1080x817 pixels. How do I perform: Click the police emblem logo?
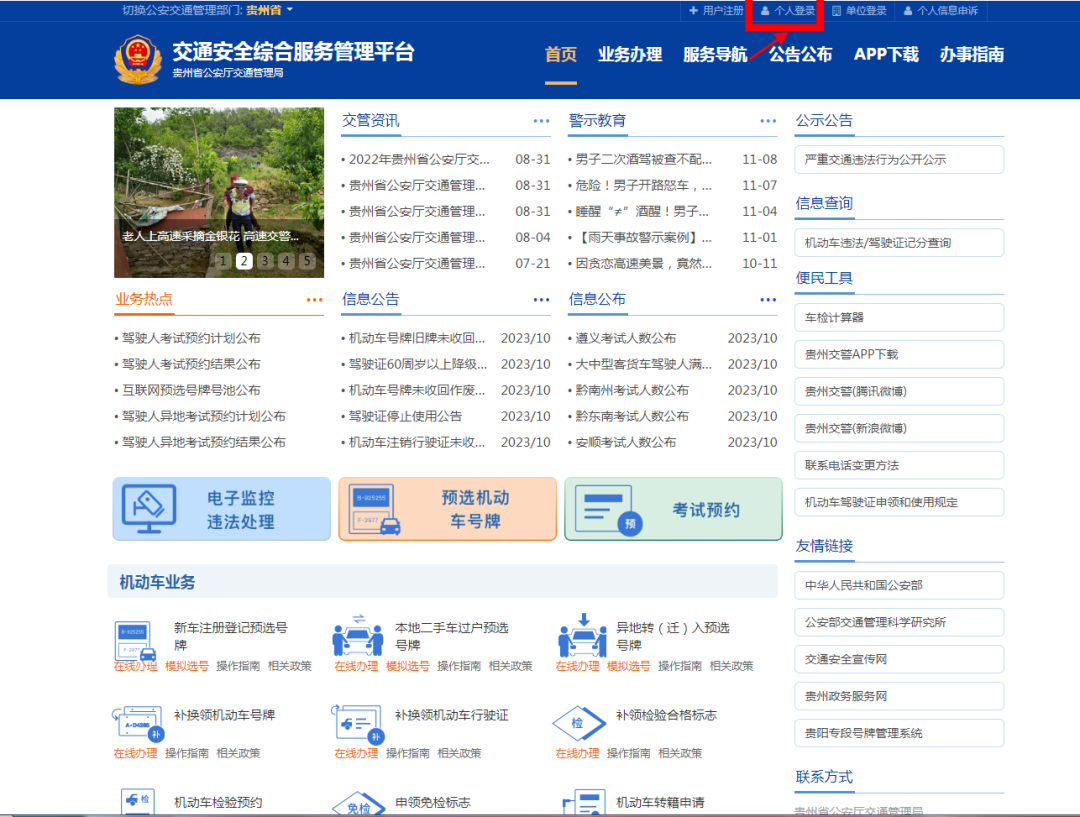tap(138, 60)
